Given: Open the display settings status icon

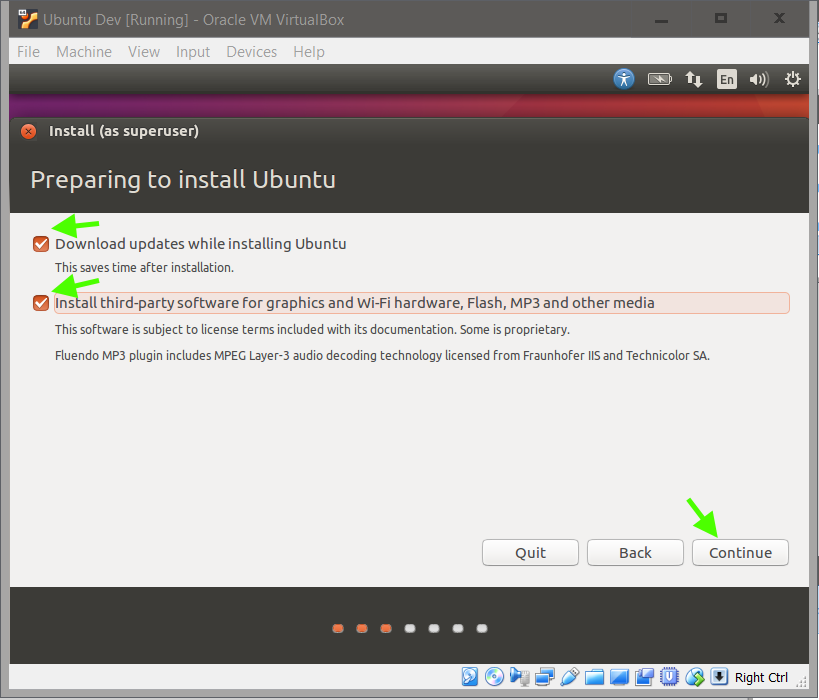Looking at the screenshot, I should [x=619, y=677].
